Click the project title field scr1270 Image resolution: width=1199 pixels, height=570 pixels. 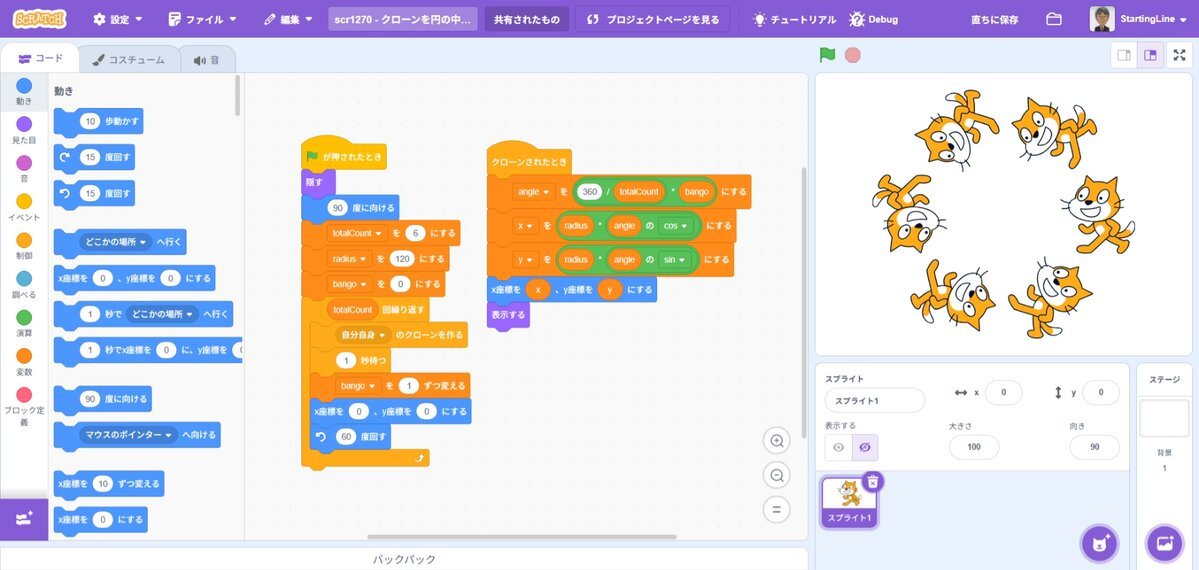(403, 19)
